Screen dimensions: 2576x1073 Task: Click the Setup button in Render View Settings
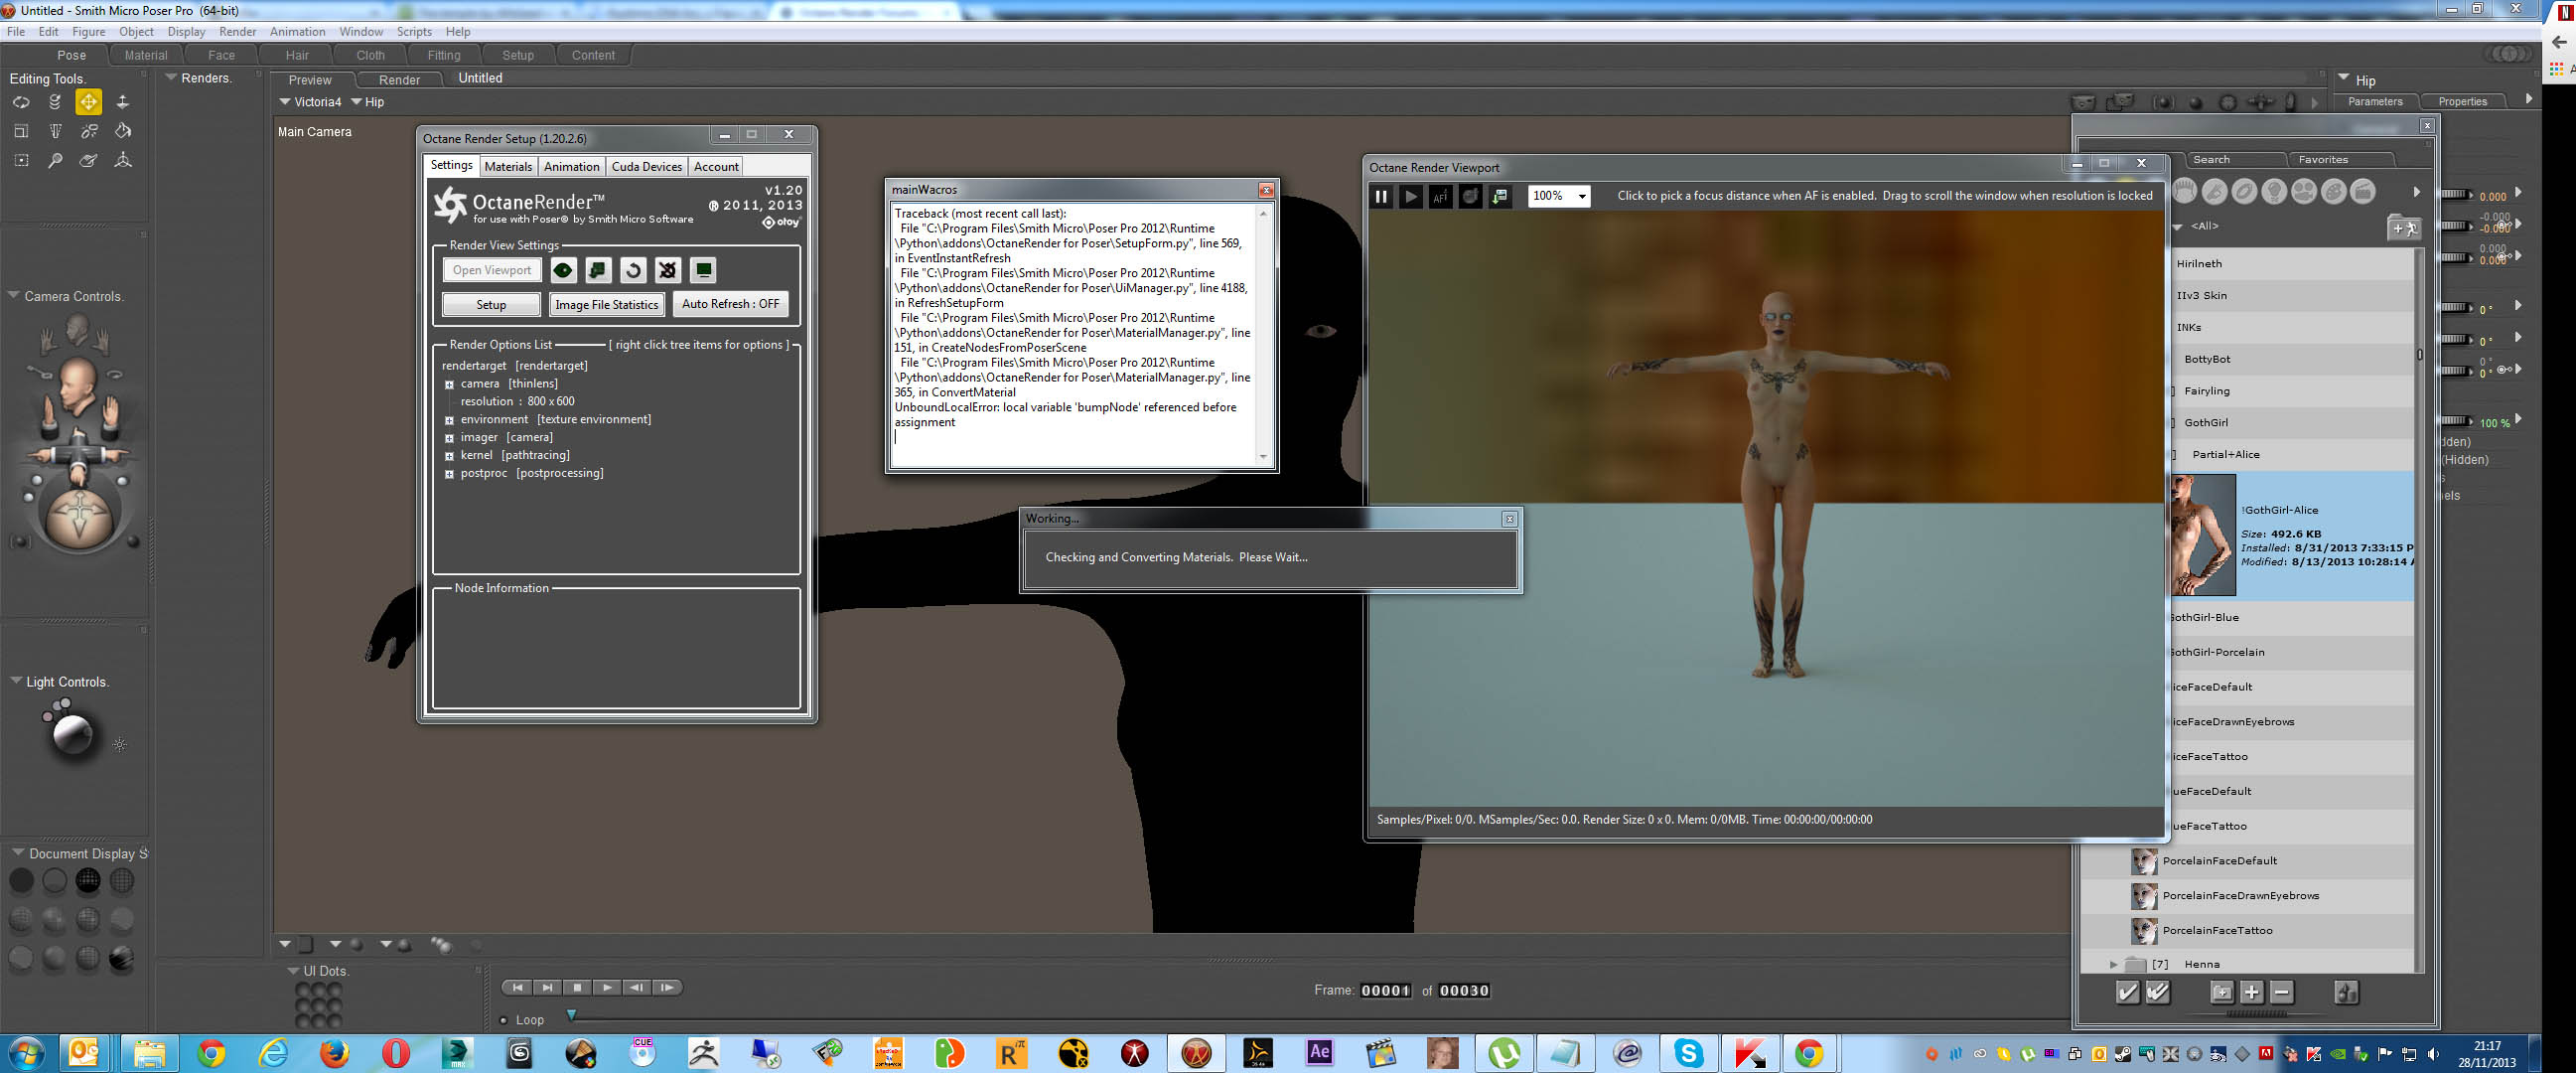(x=491, y=304)
